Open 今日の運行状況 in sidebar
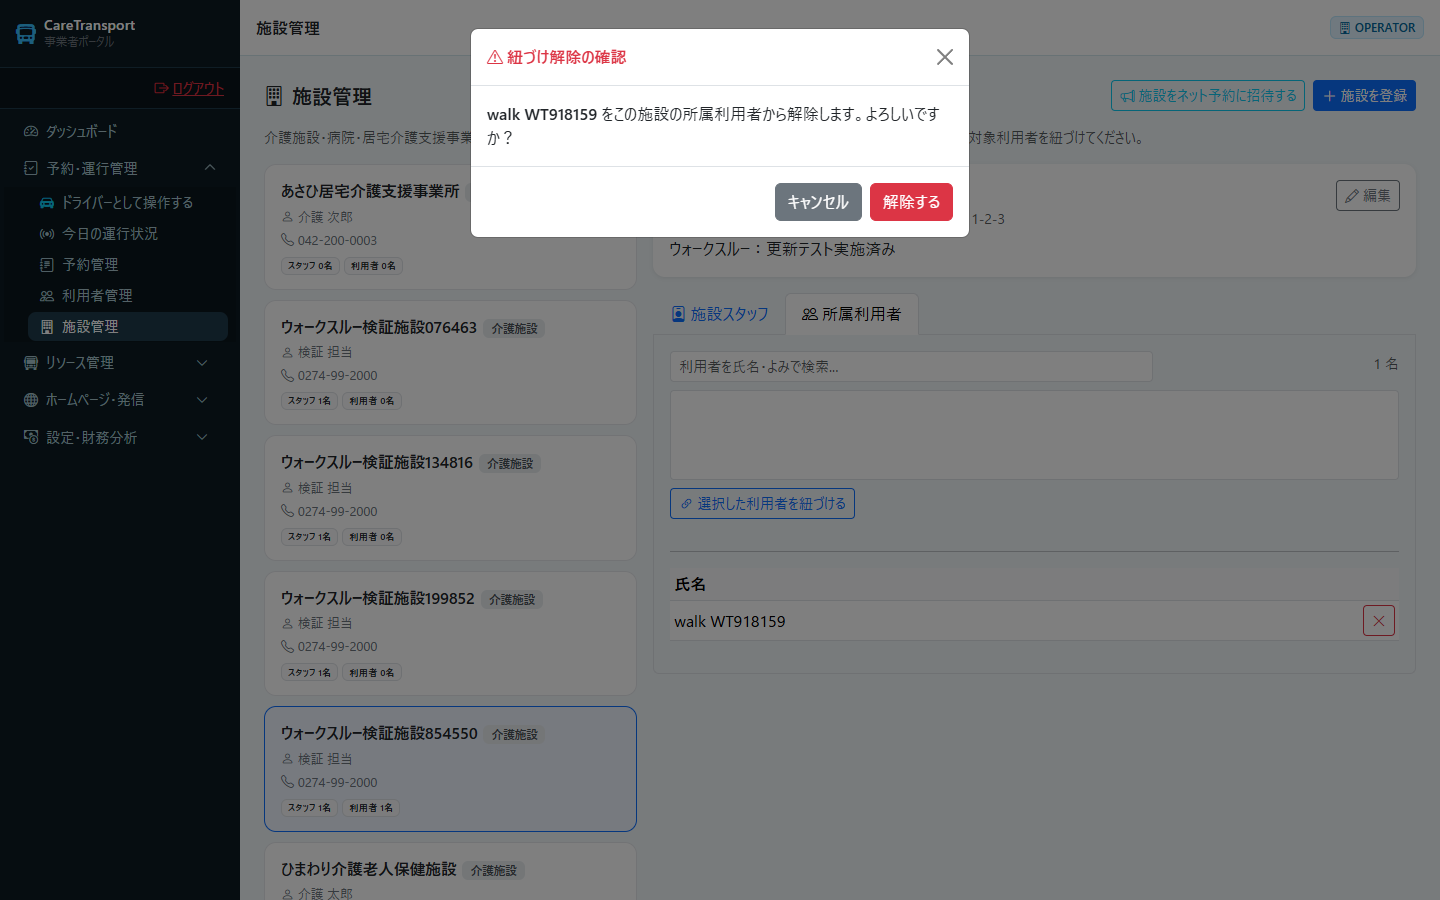This screenshot has width=1440, height=900. click(x=128, y=233)
